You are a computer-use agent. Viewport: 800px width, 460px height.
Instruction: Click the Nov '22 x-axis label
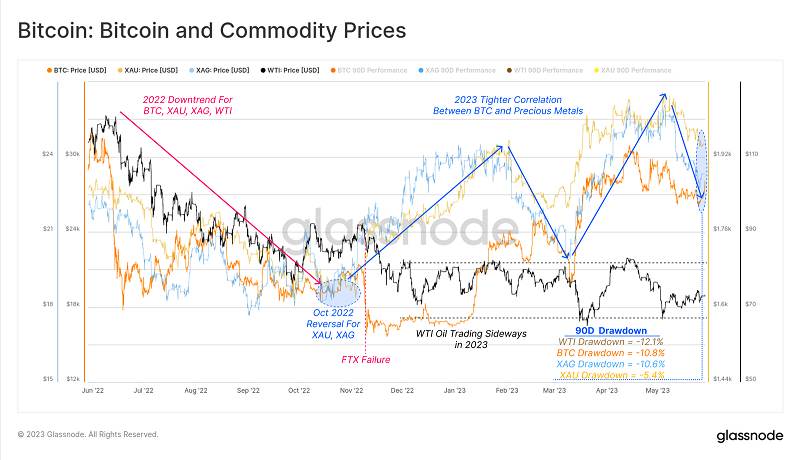[x=352, y=391]
